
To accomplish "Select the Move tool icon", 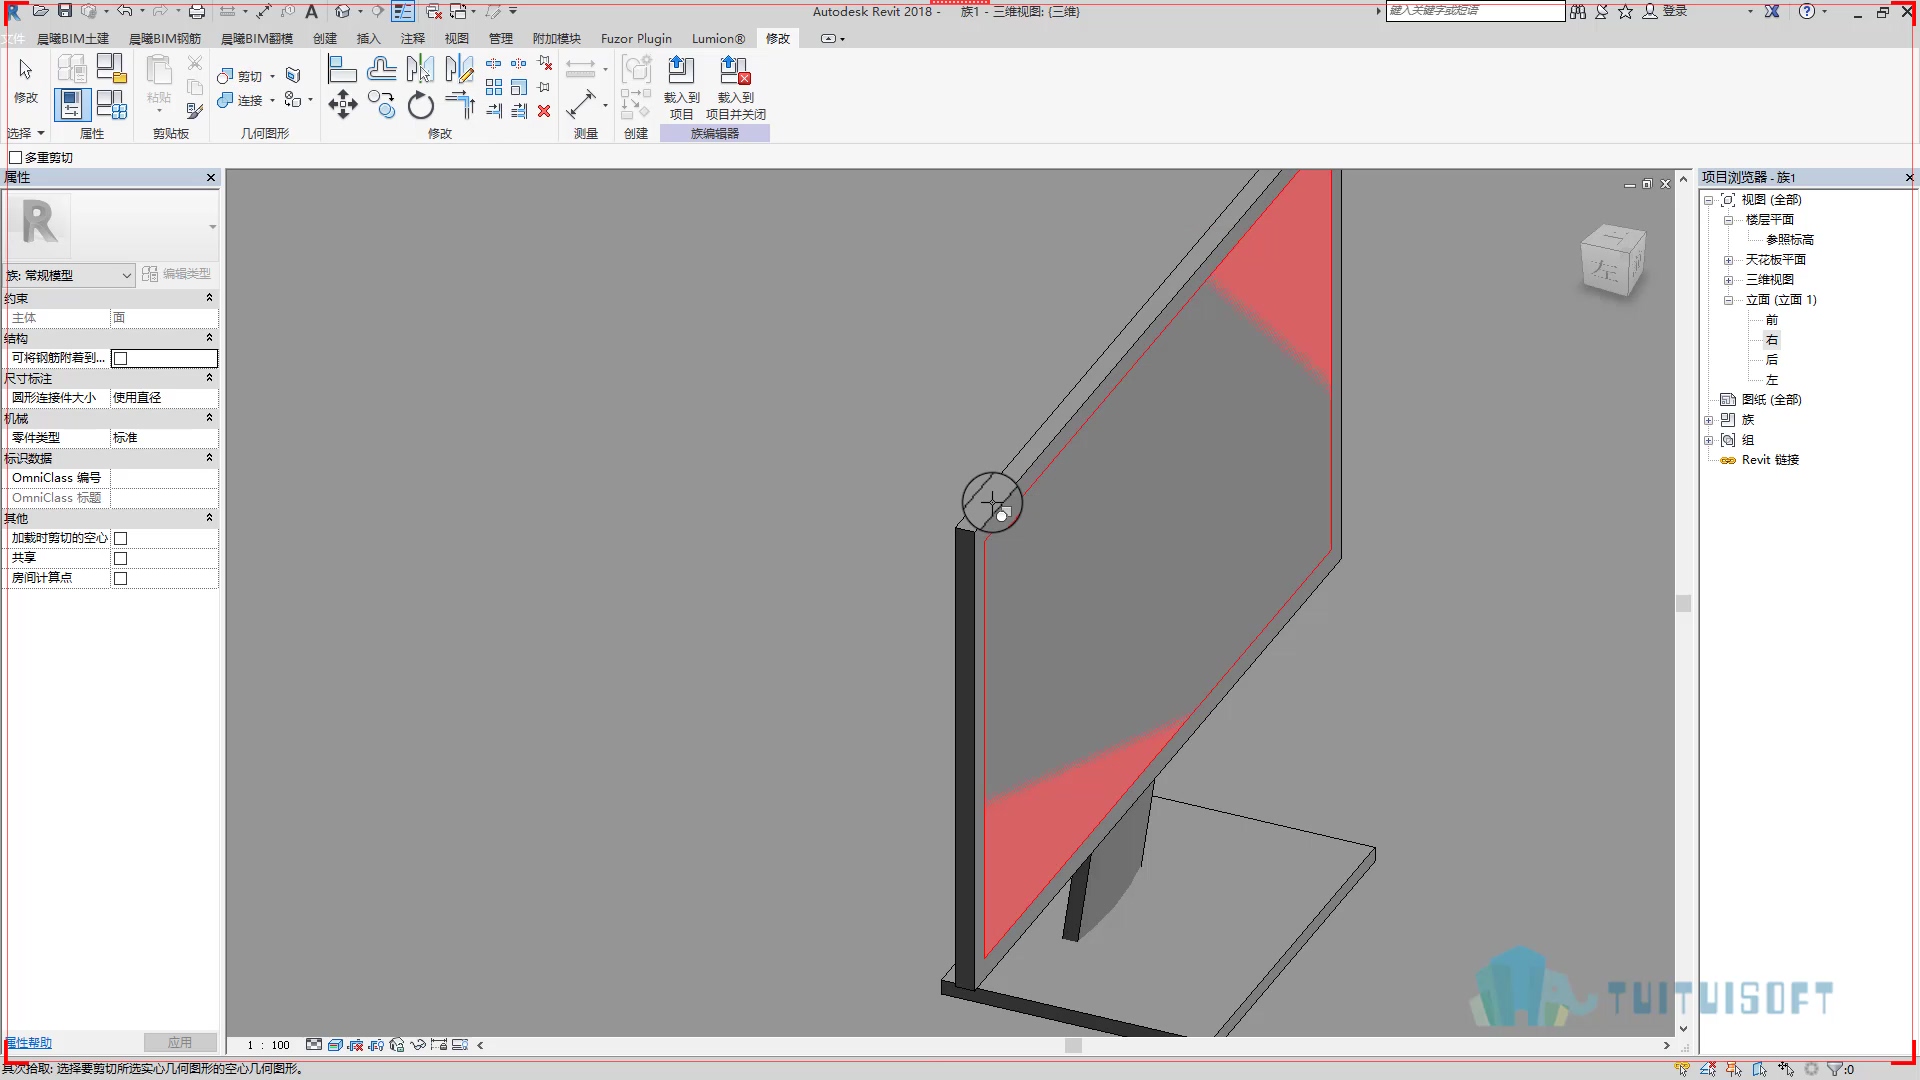I will [x=342, y=104].
